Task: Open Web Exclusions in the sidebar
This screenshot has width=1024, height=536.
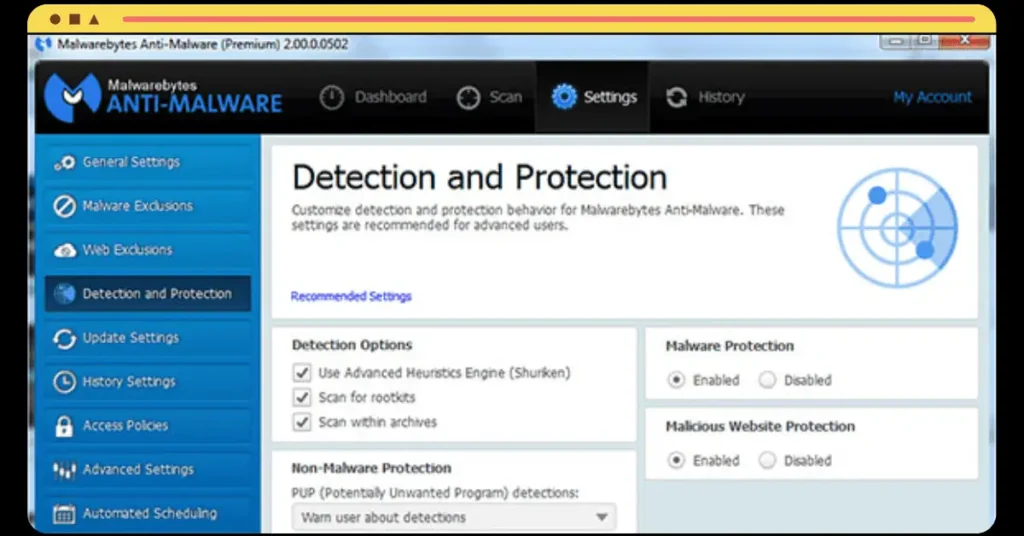Action: (x=148, y=250)
